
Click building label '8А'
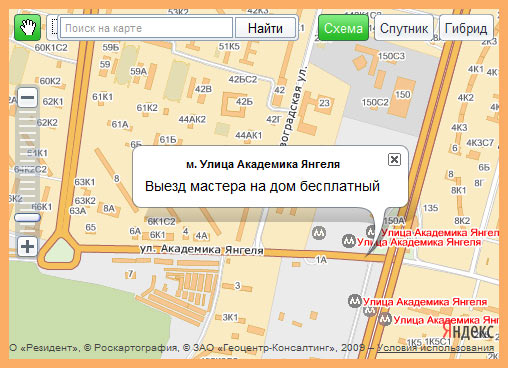109,208
